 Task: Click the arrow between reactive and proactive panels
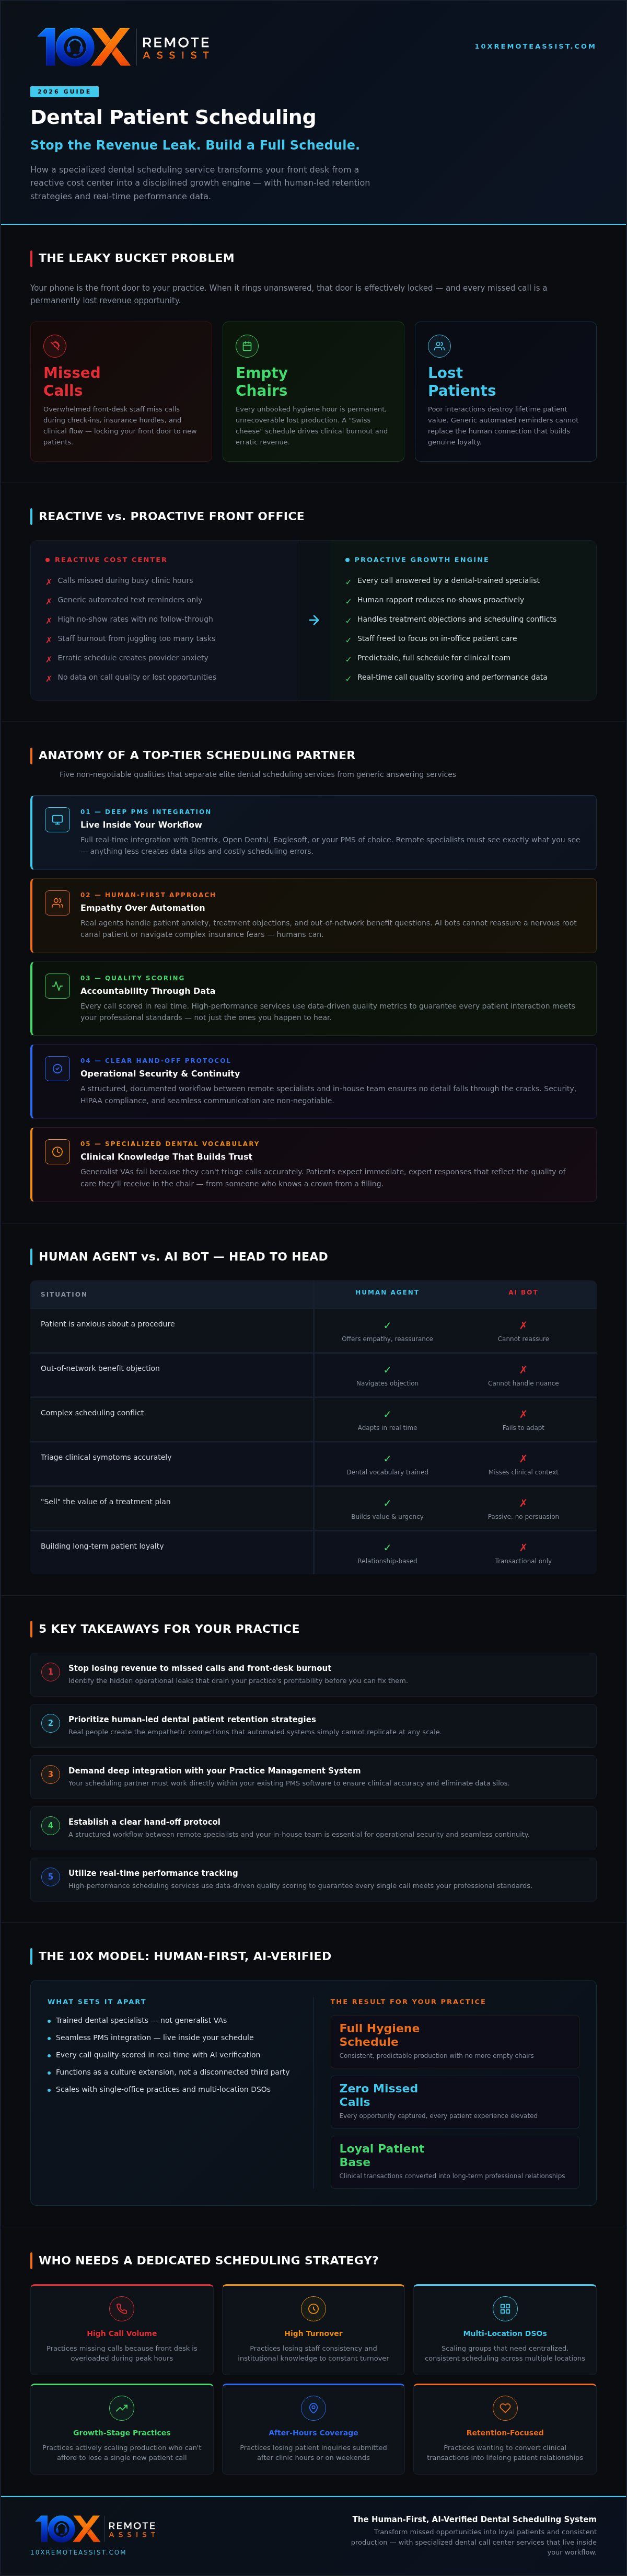(x=314, y=620)
